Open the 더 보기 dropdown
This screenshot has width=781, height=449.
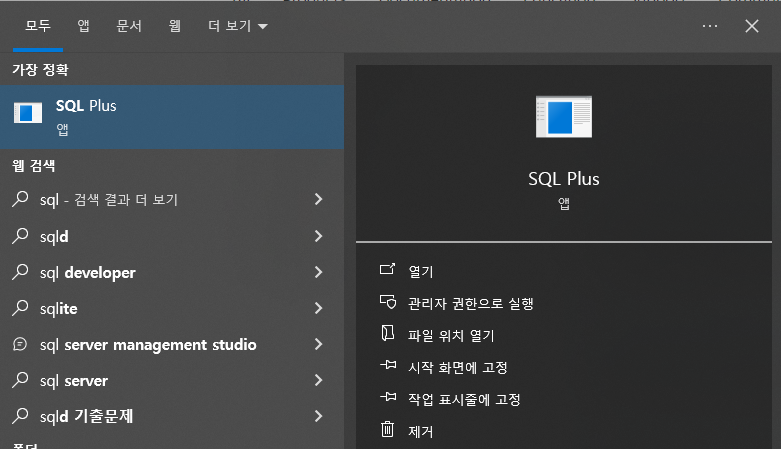click(x=238, y=26)
